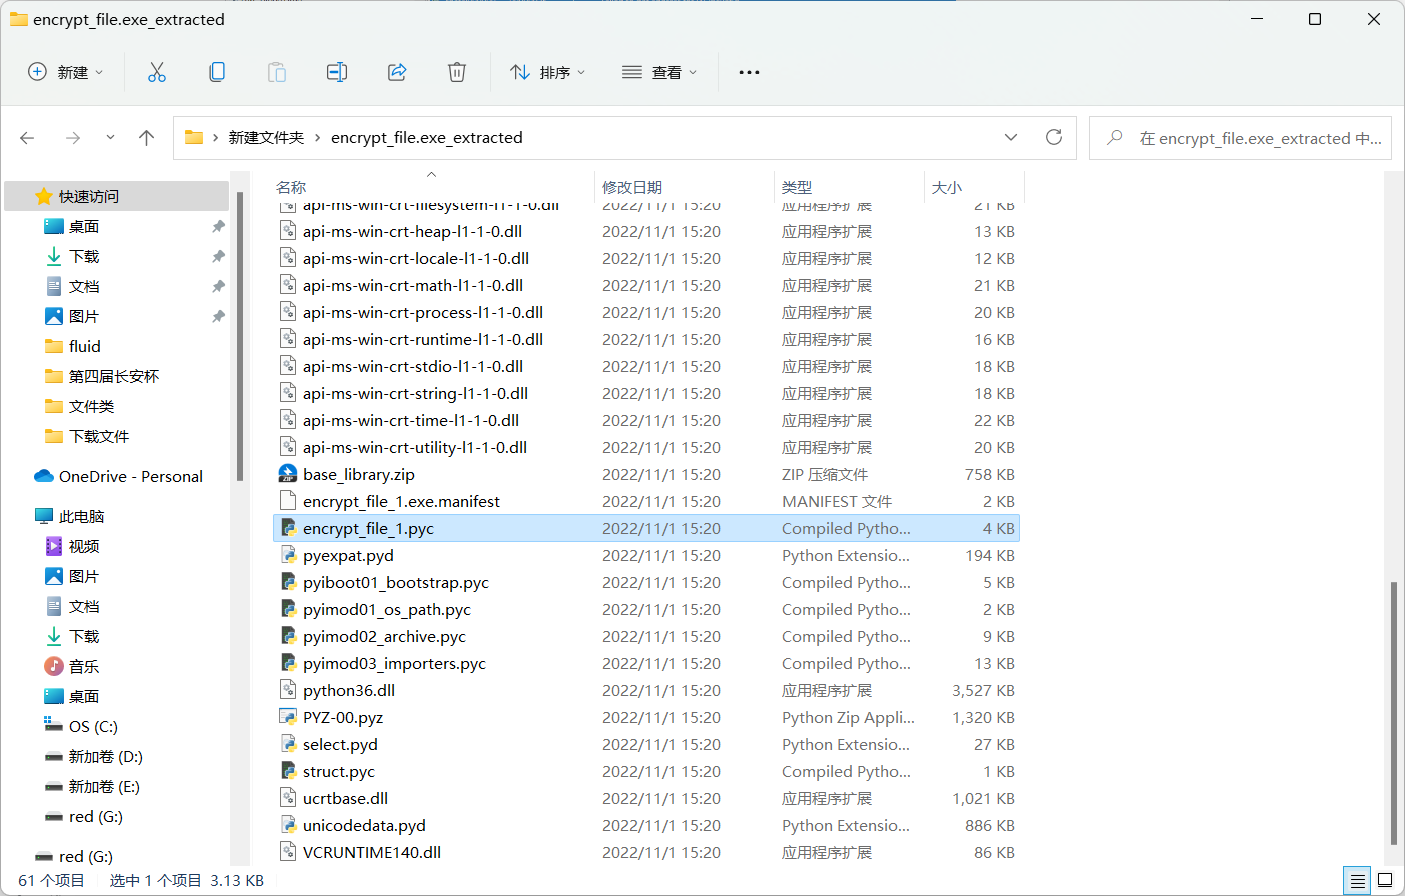
Task: Click the pin icon beside 桌面
Action: [218, 227]
